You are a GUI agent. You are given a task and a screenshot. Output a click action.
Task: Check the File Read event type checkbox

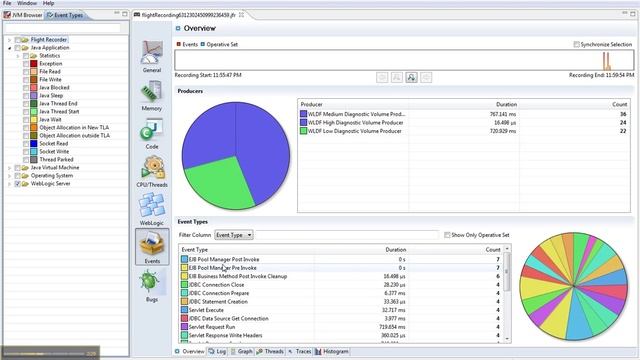(x=26, y=71)
